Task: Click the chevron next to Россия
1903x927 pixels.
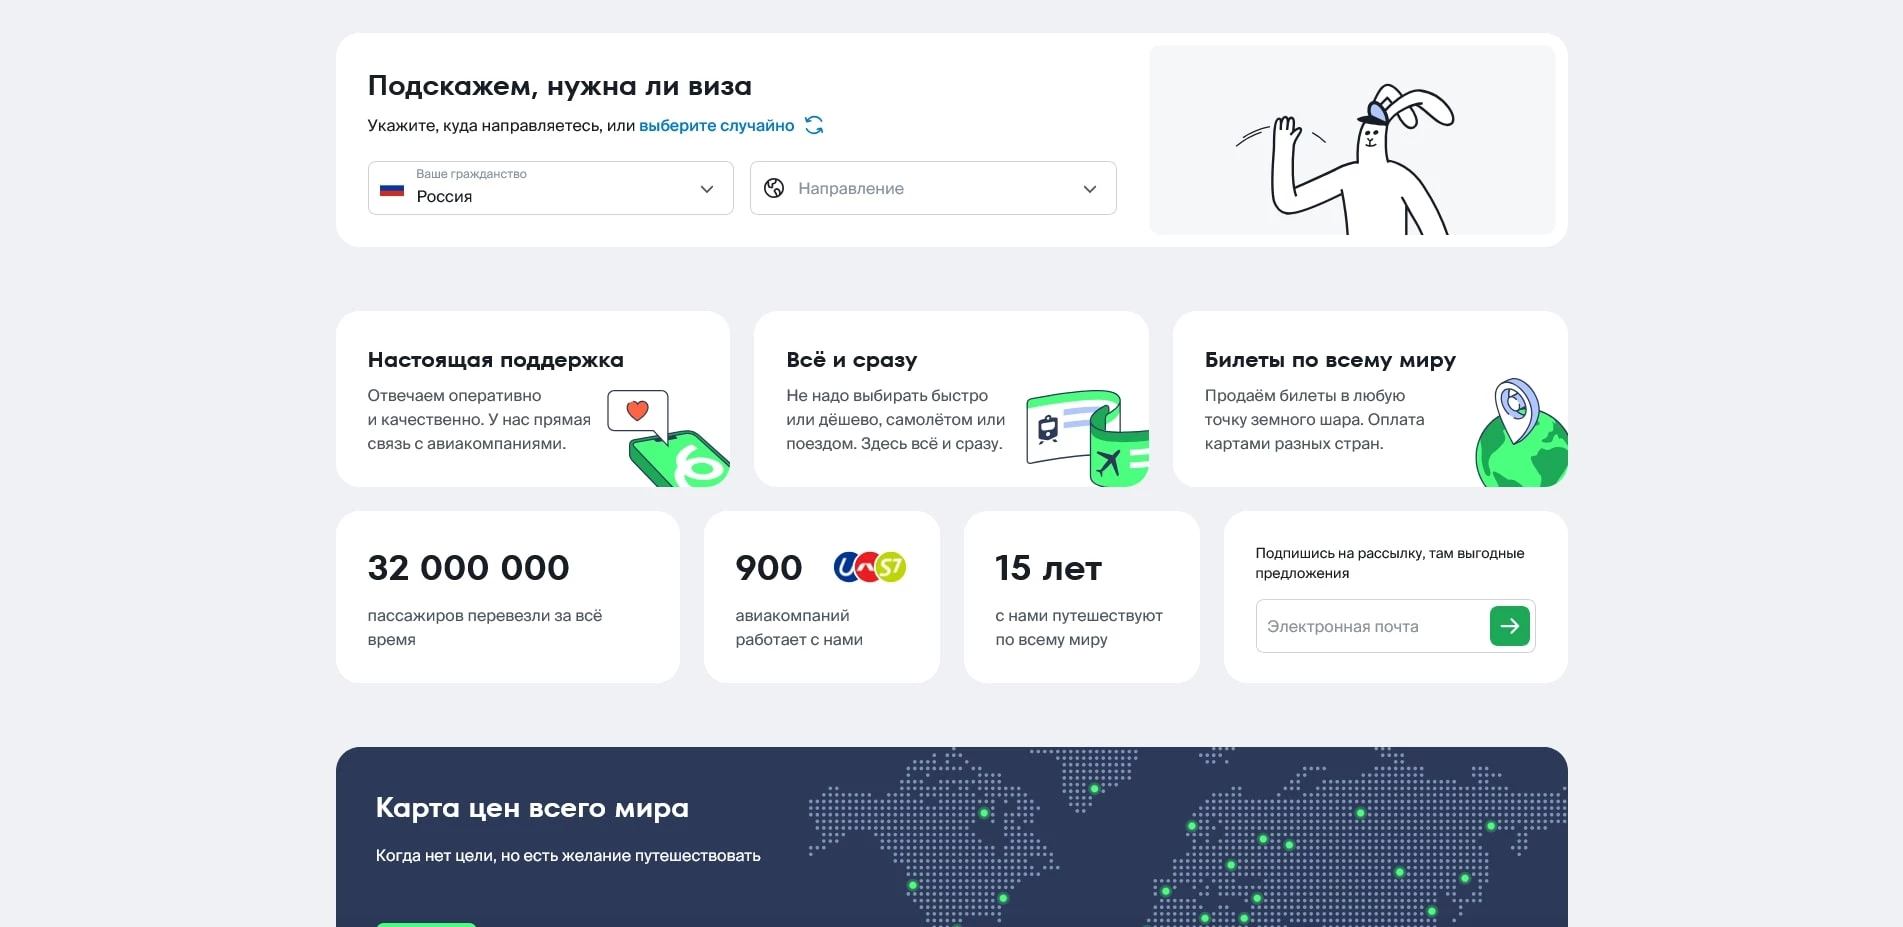Action: [707, 188]
